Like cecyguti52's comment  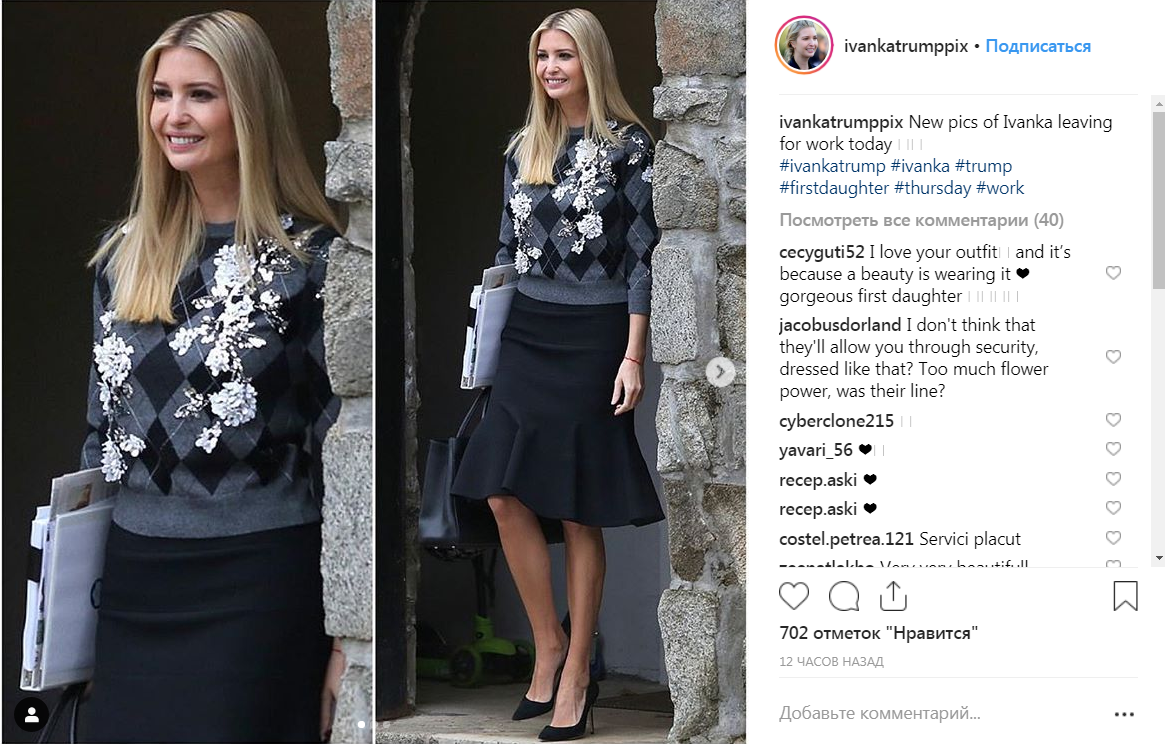[1113, 273]
